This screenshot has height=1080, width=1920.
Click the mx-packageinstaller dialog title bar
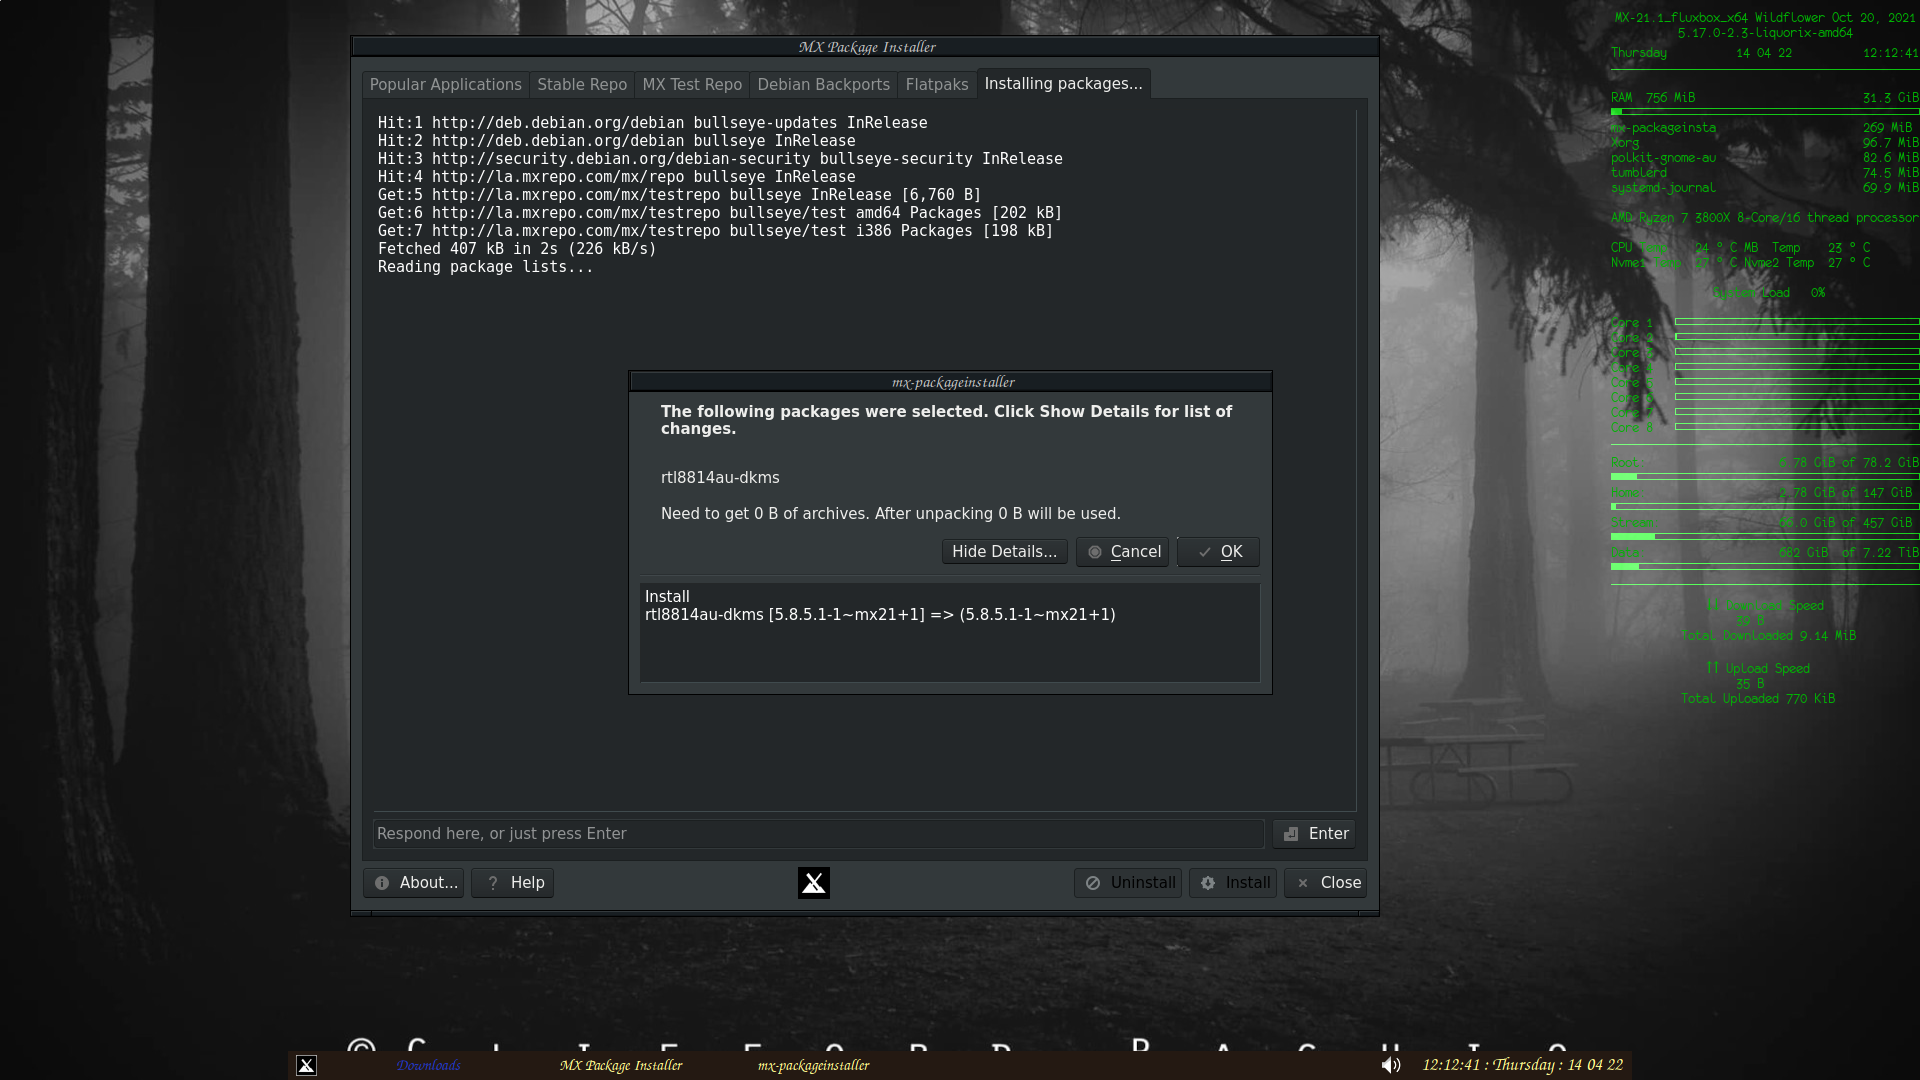click(950, 382)
